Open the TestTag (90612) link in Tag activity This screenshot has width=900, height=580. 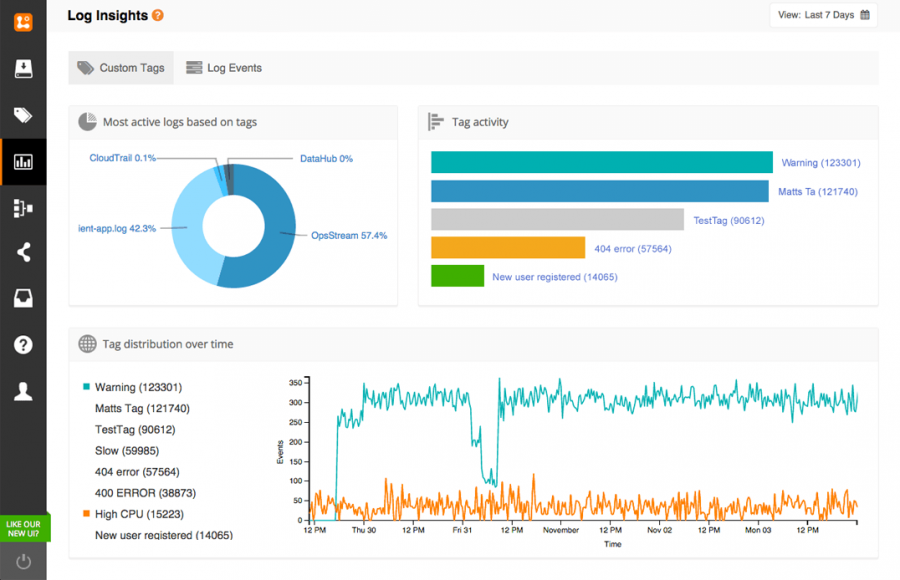click(731, 219)
